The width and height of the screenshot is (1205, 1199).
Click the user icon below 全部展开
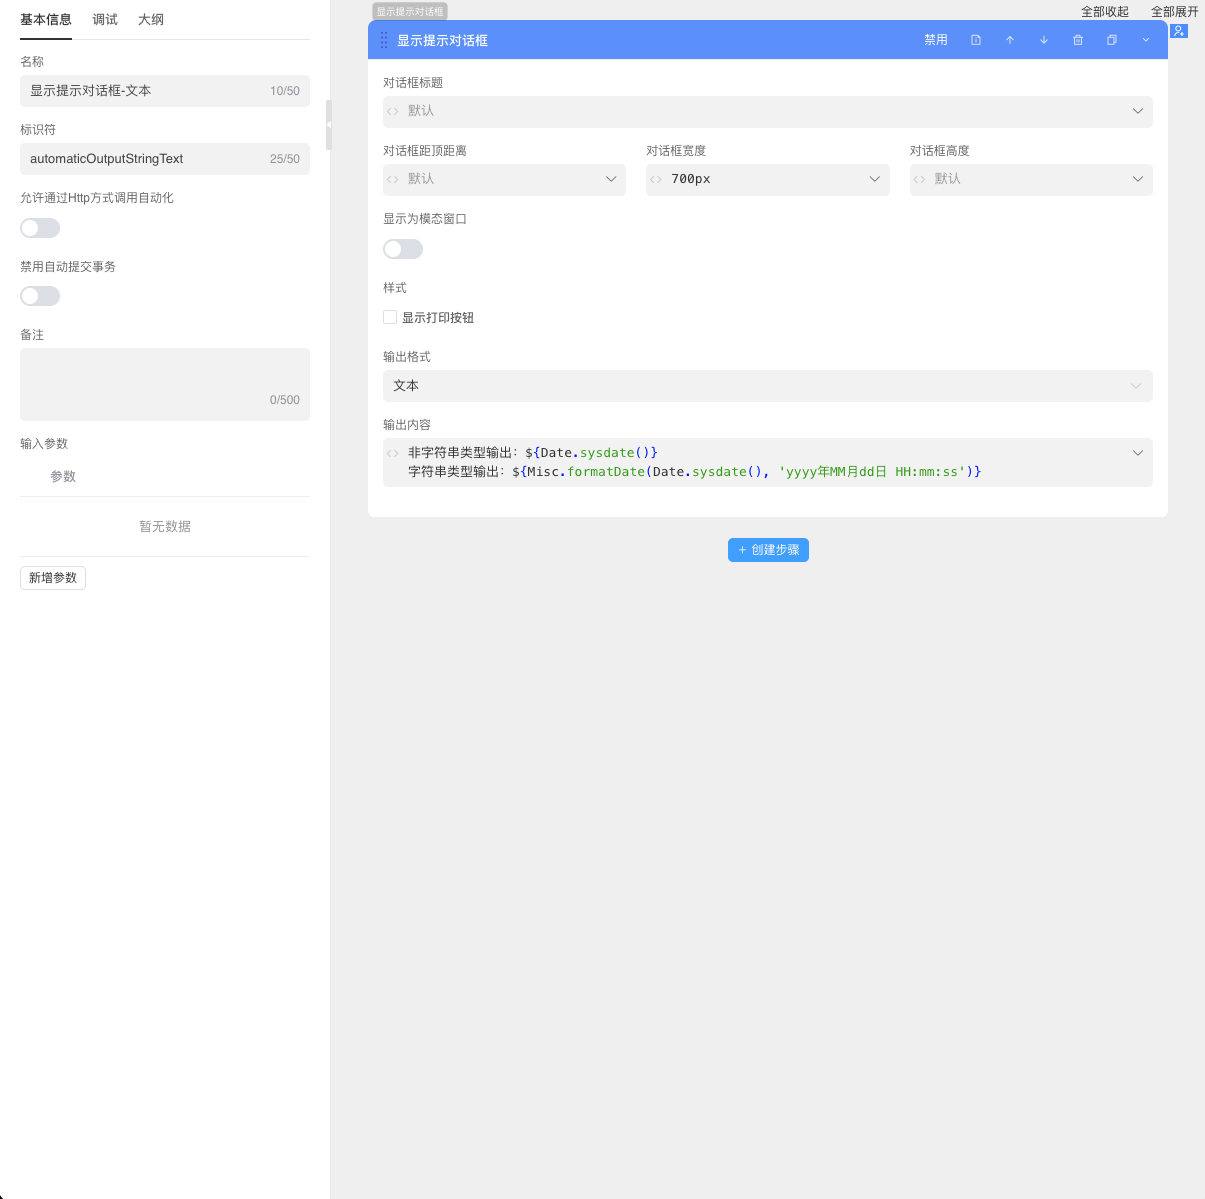coord(1179,31)
